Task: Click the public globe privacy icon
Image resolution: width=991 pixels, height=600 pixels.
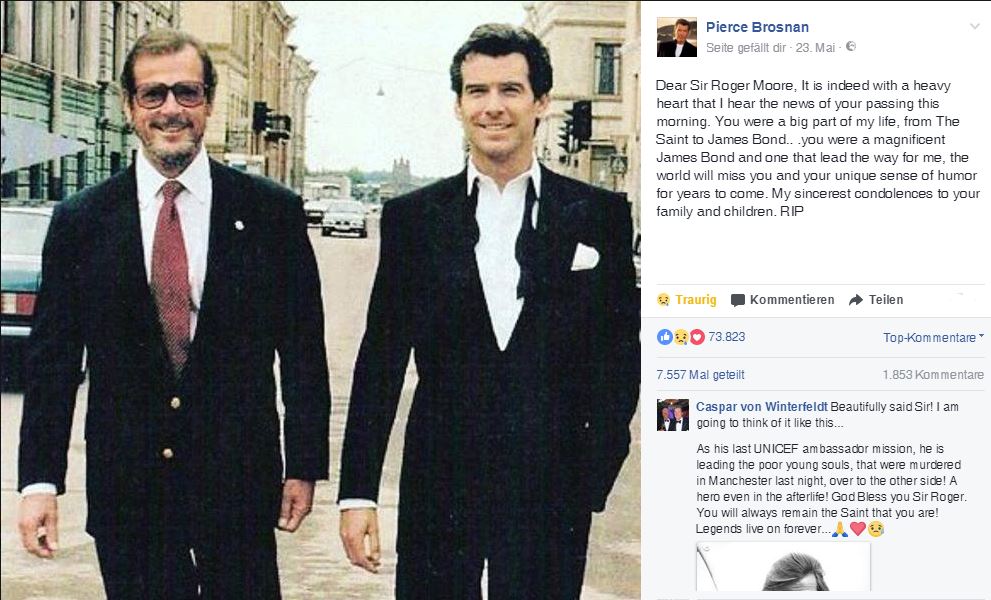Action: [851, 46]
